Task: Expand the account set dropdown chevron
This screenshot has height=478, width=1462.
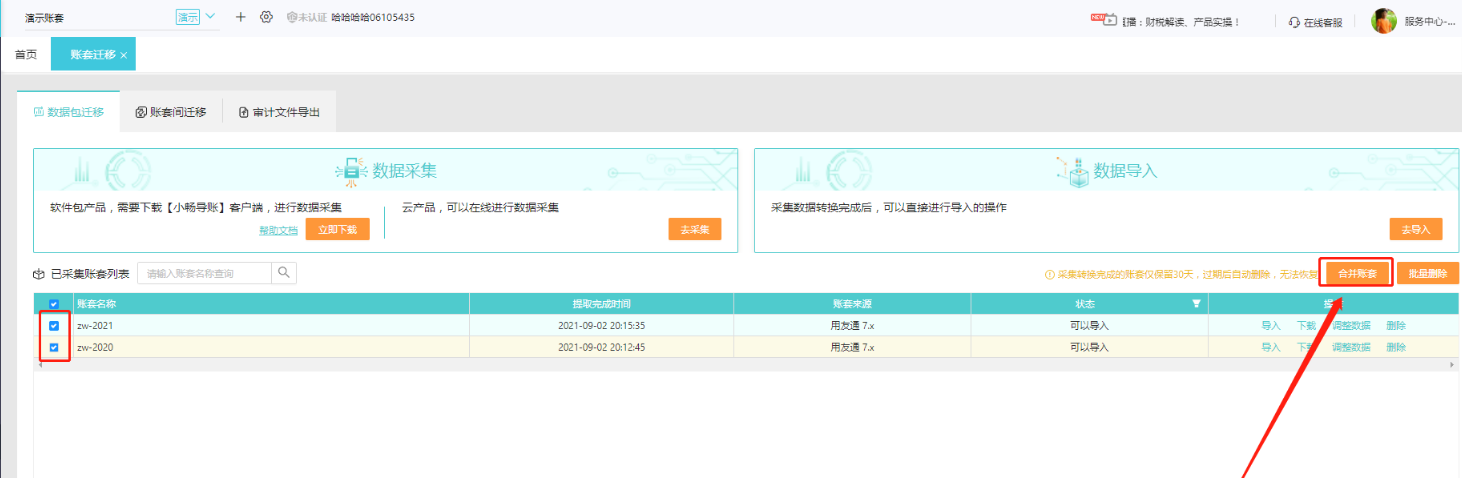Action: coord(211,17)
